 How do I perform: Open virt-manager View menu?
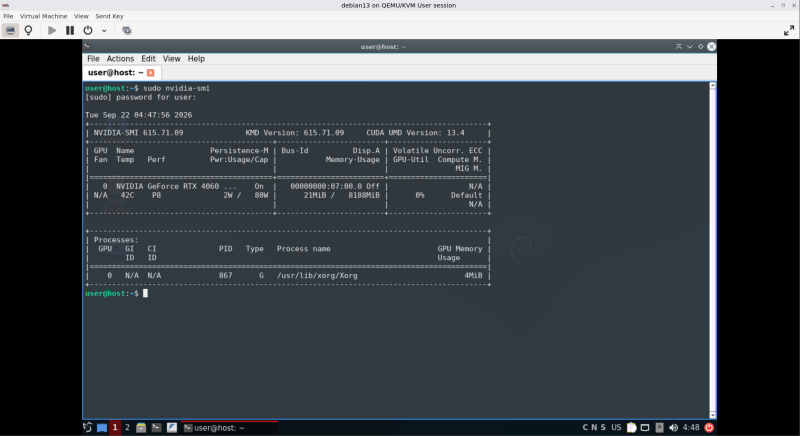(x=81, y=16)
